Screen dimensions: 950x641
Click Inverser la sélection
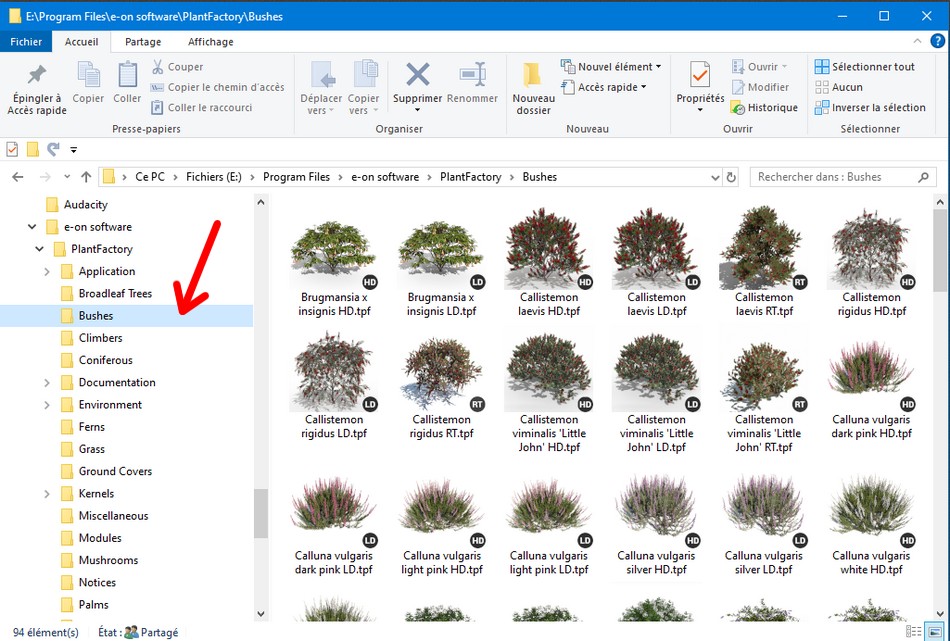click(x=871, y=108)
